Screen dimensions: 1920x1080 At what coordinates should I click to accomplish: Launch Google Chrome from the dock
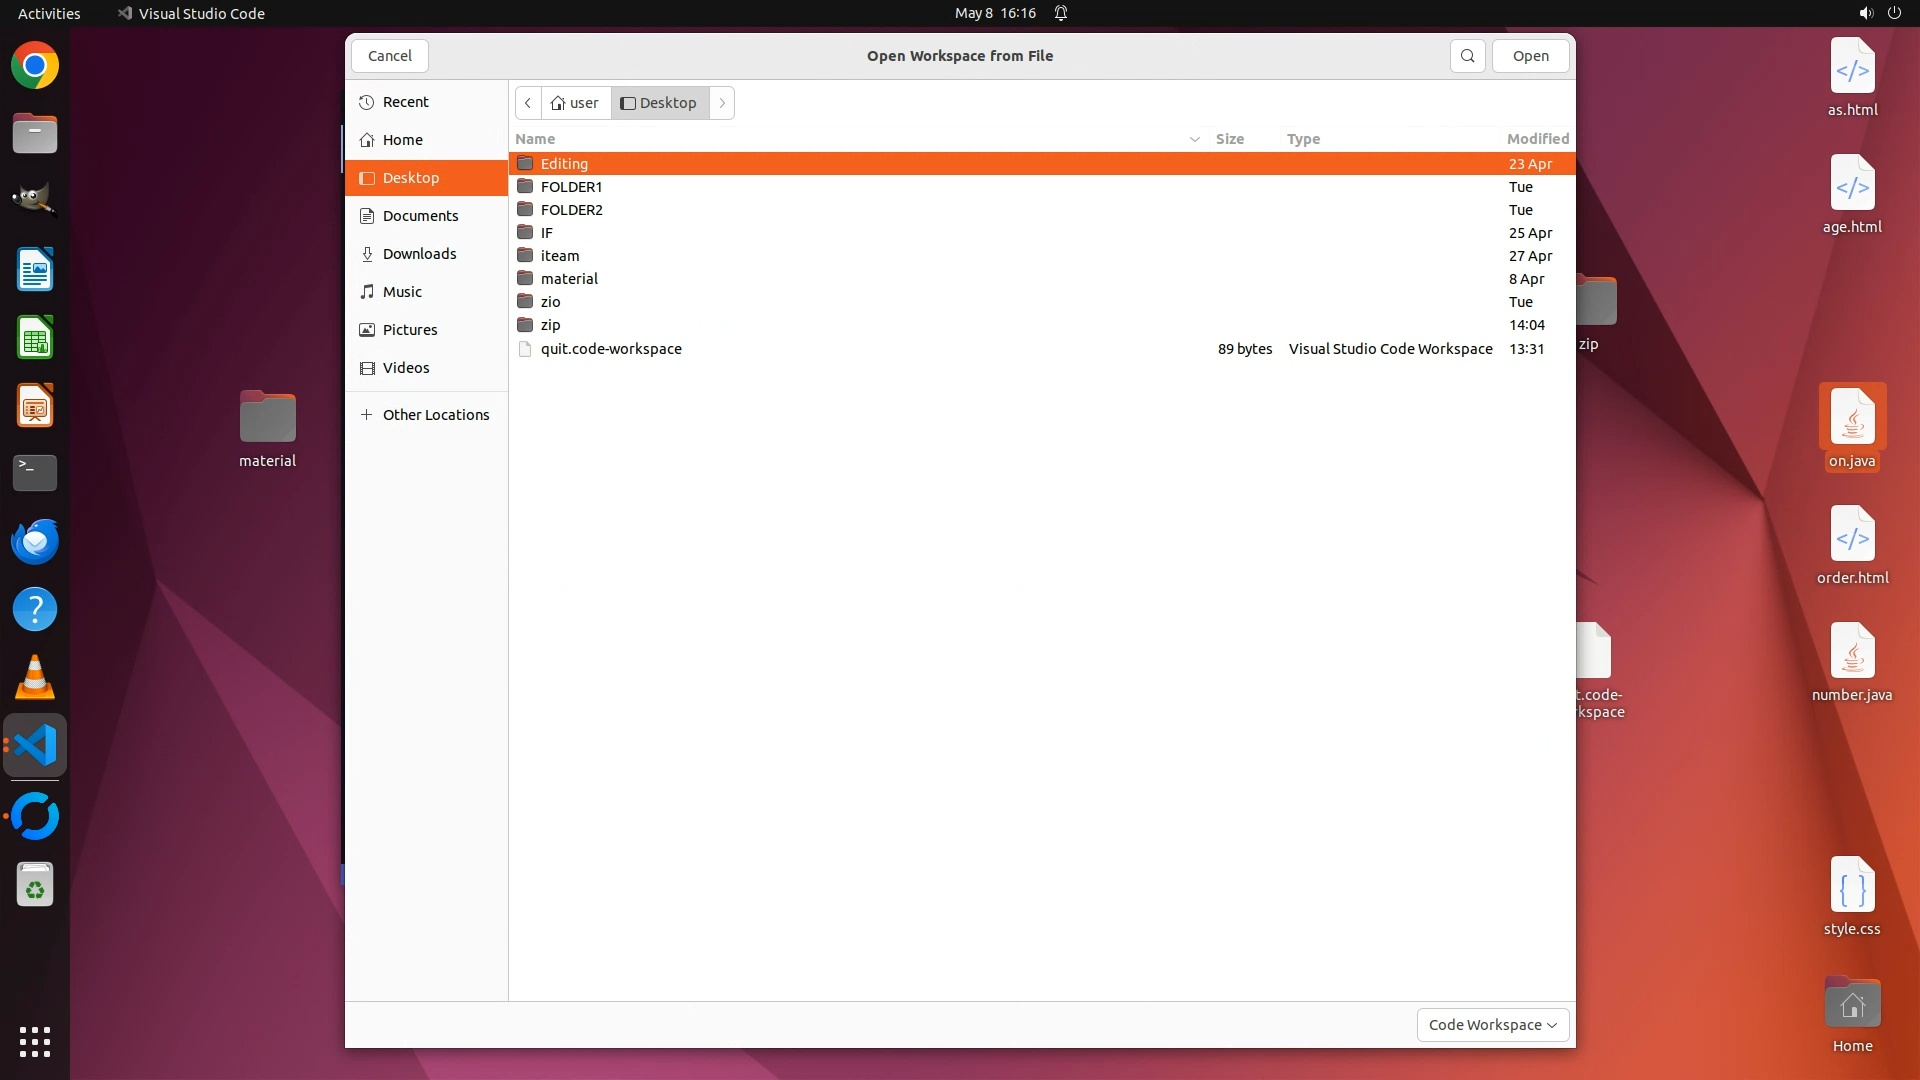click(x=35, y=66)
